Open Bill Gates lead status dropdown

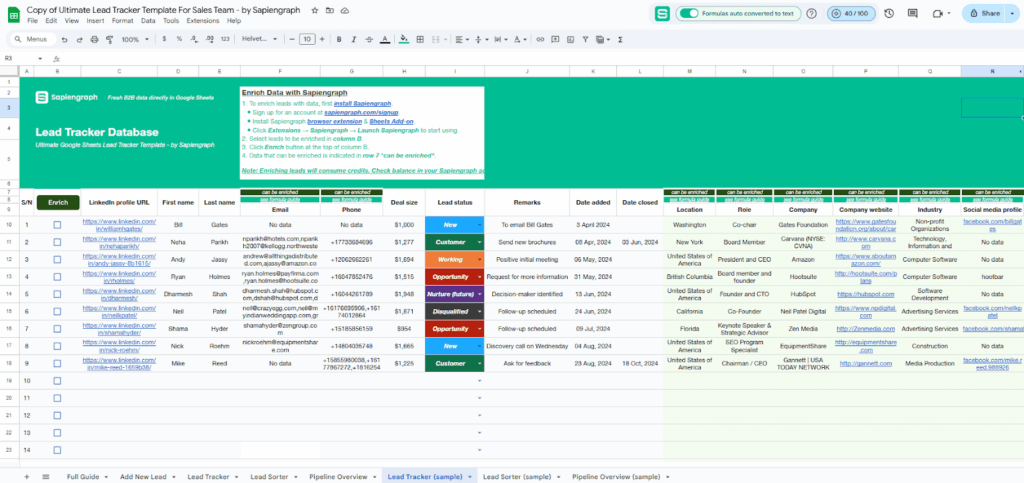(479, 225)
